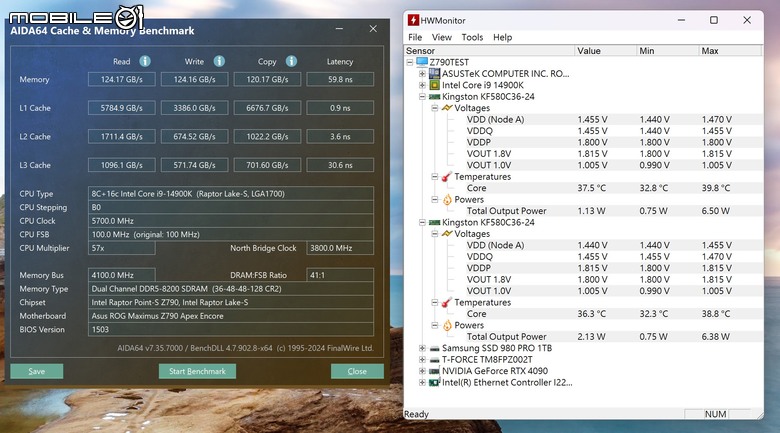780x433 pixels.
Task: Click the Copy info icon in AIDA64
Action: (292, 61)
